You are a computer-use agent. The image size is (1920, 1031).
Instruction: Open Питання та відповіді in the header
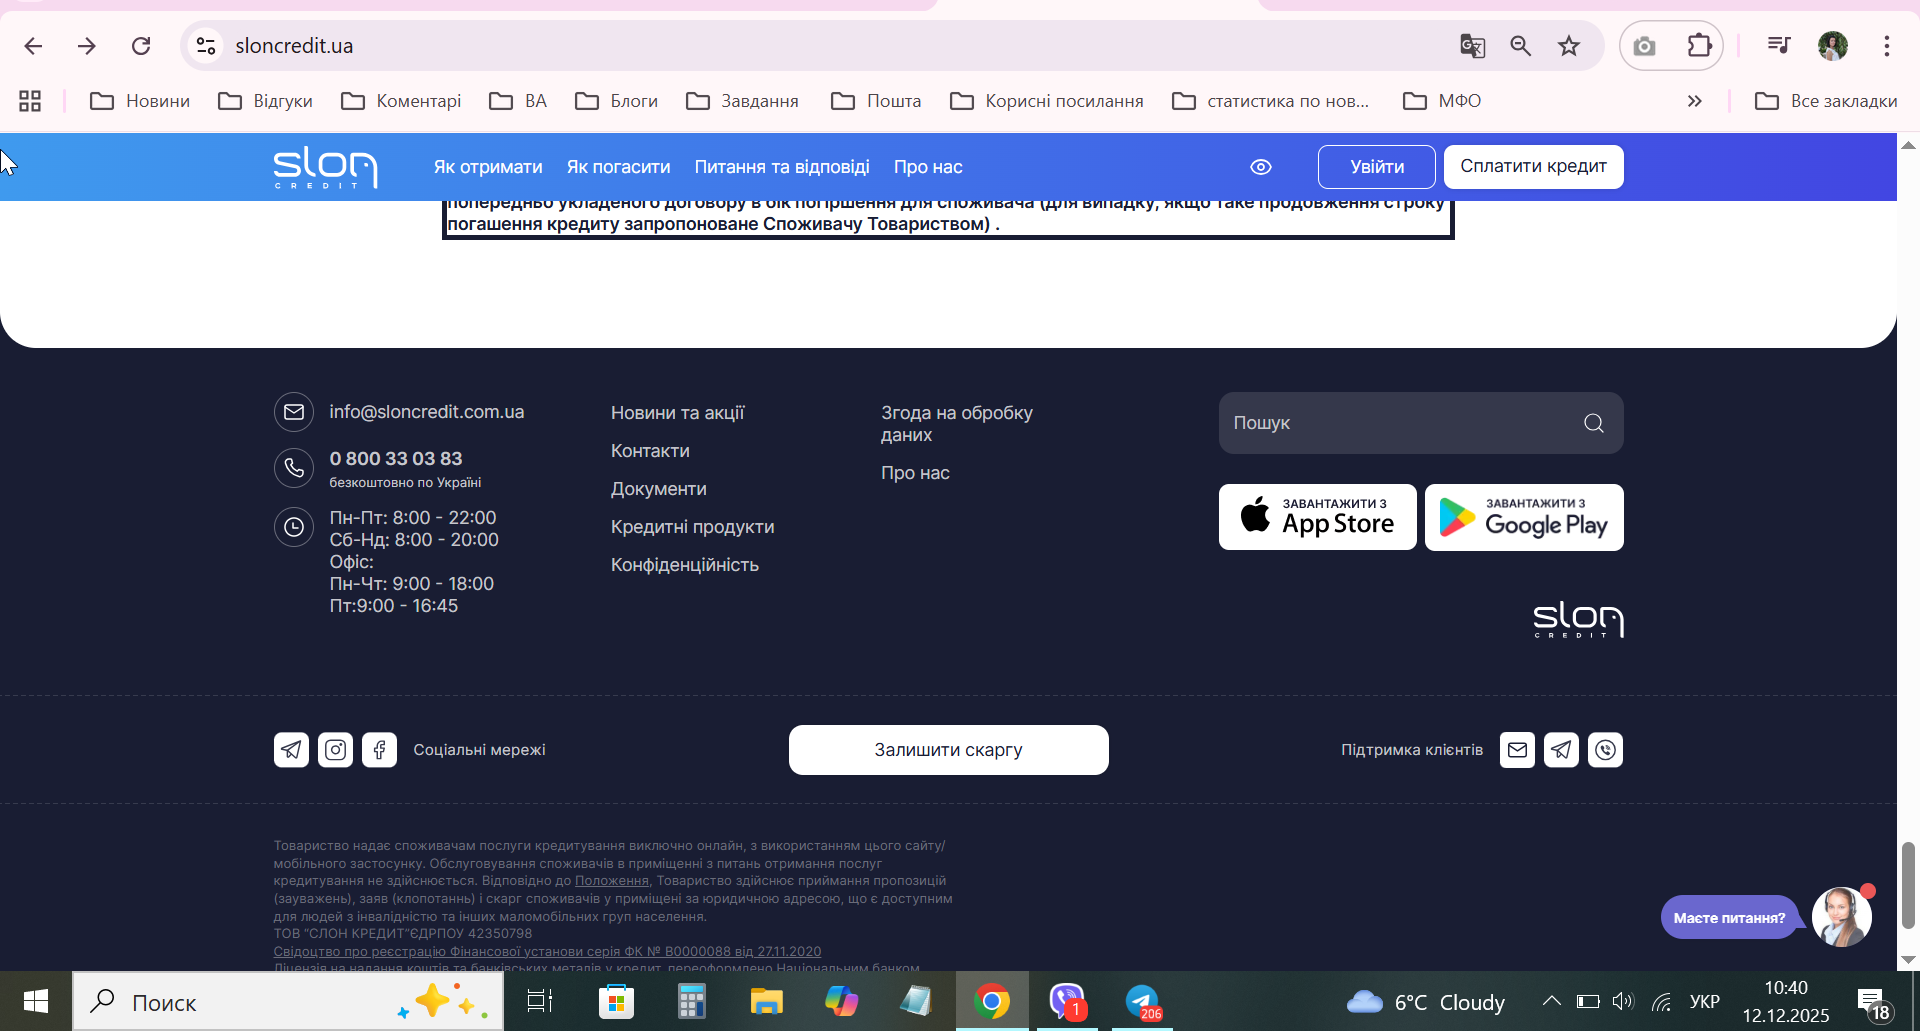click(x=782, y=167)
